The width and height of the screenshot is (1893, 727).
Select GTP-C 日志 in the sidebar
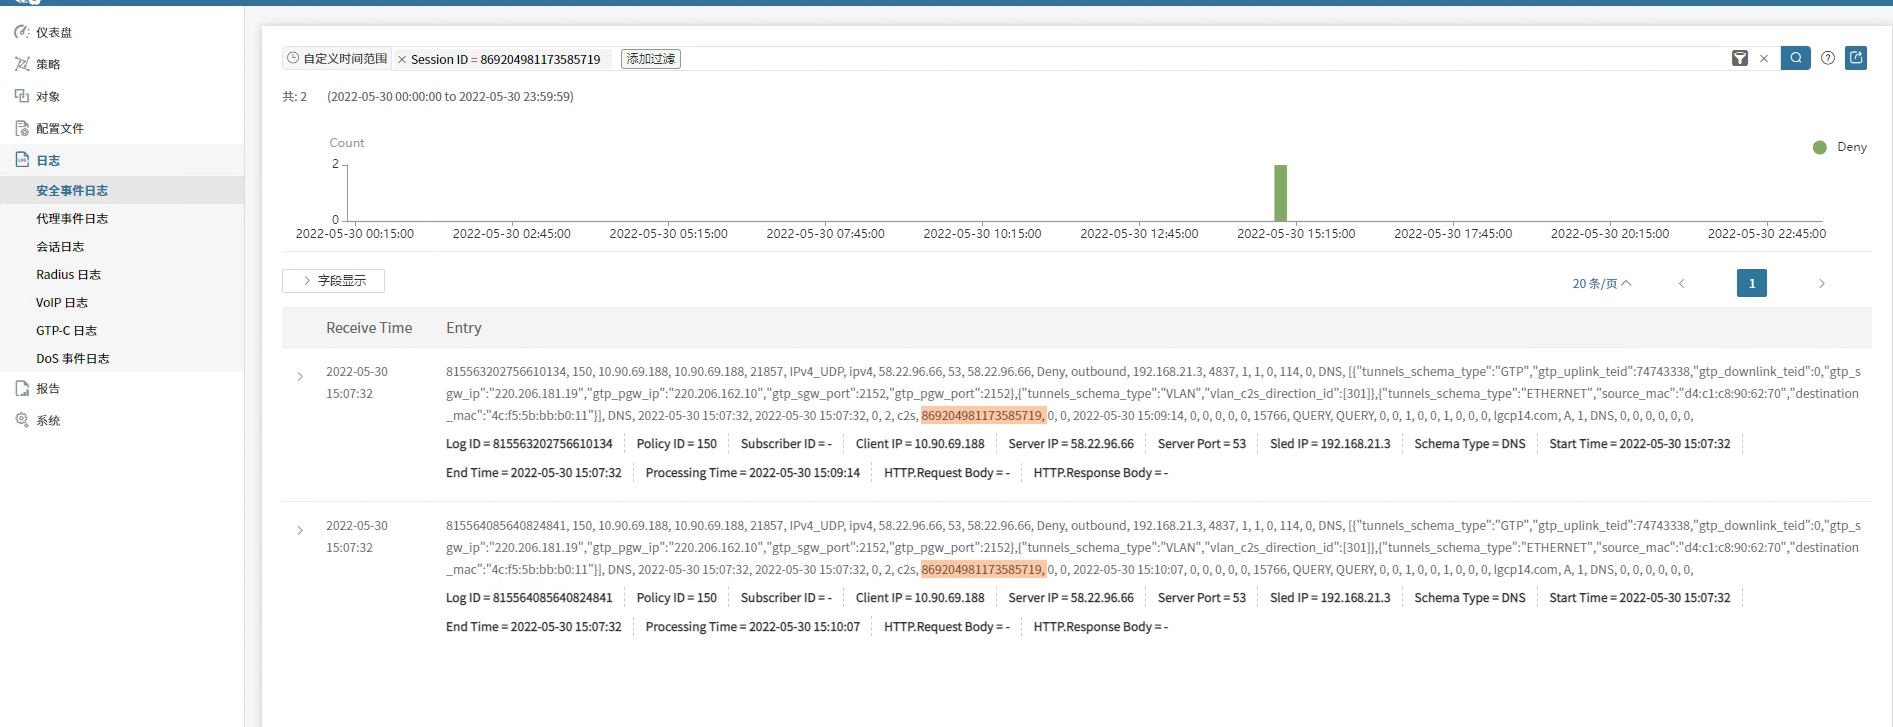(66, 331)
